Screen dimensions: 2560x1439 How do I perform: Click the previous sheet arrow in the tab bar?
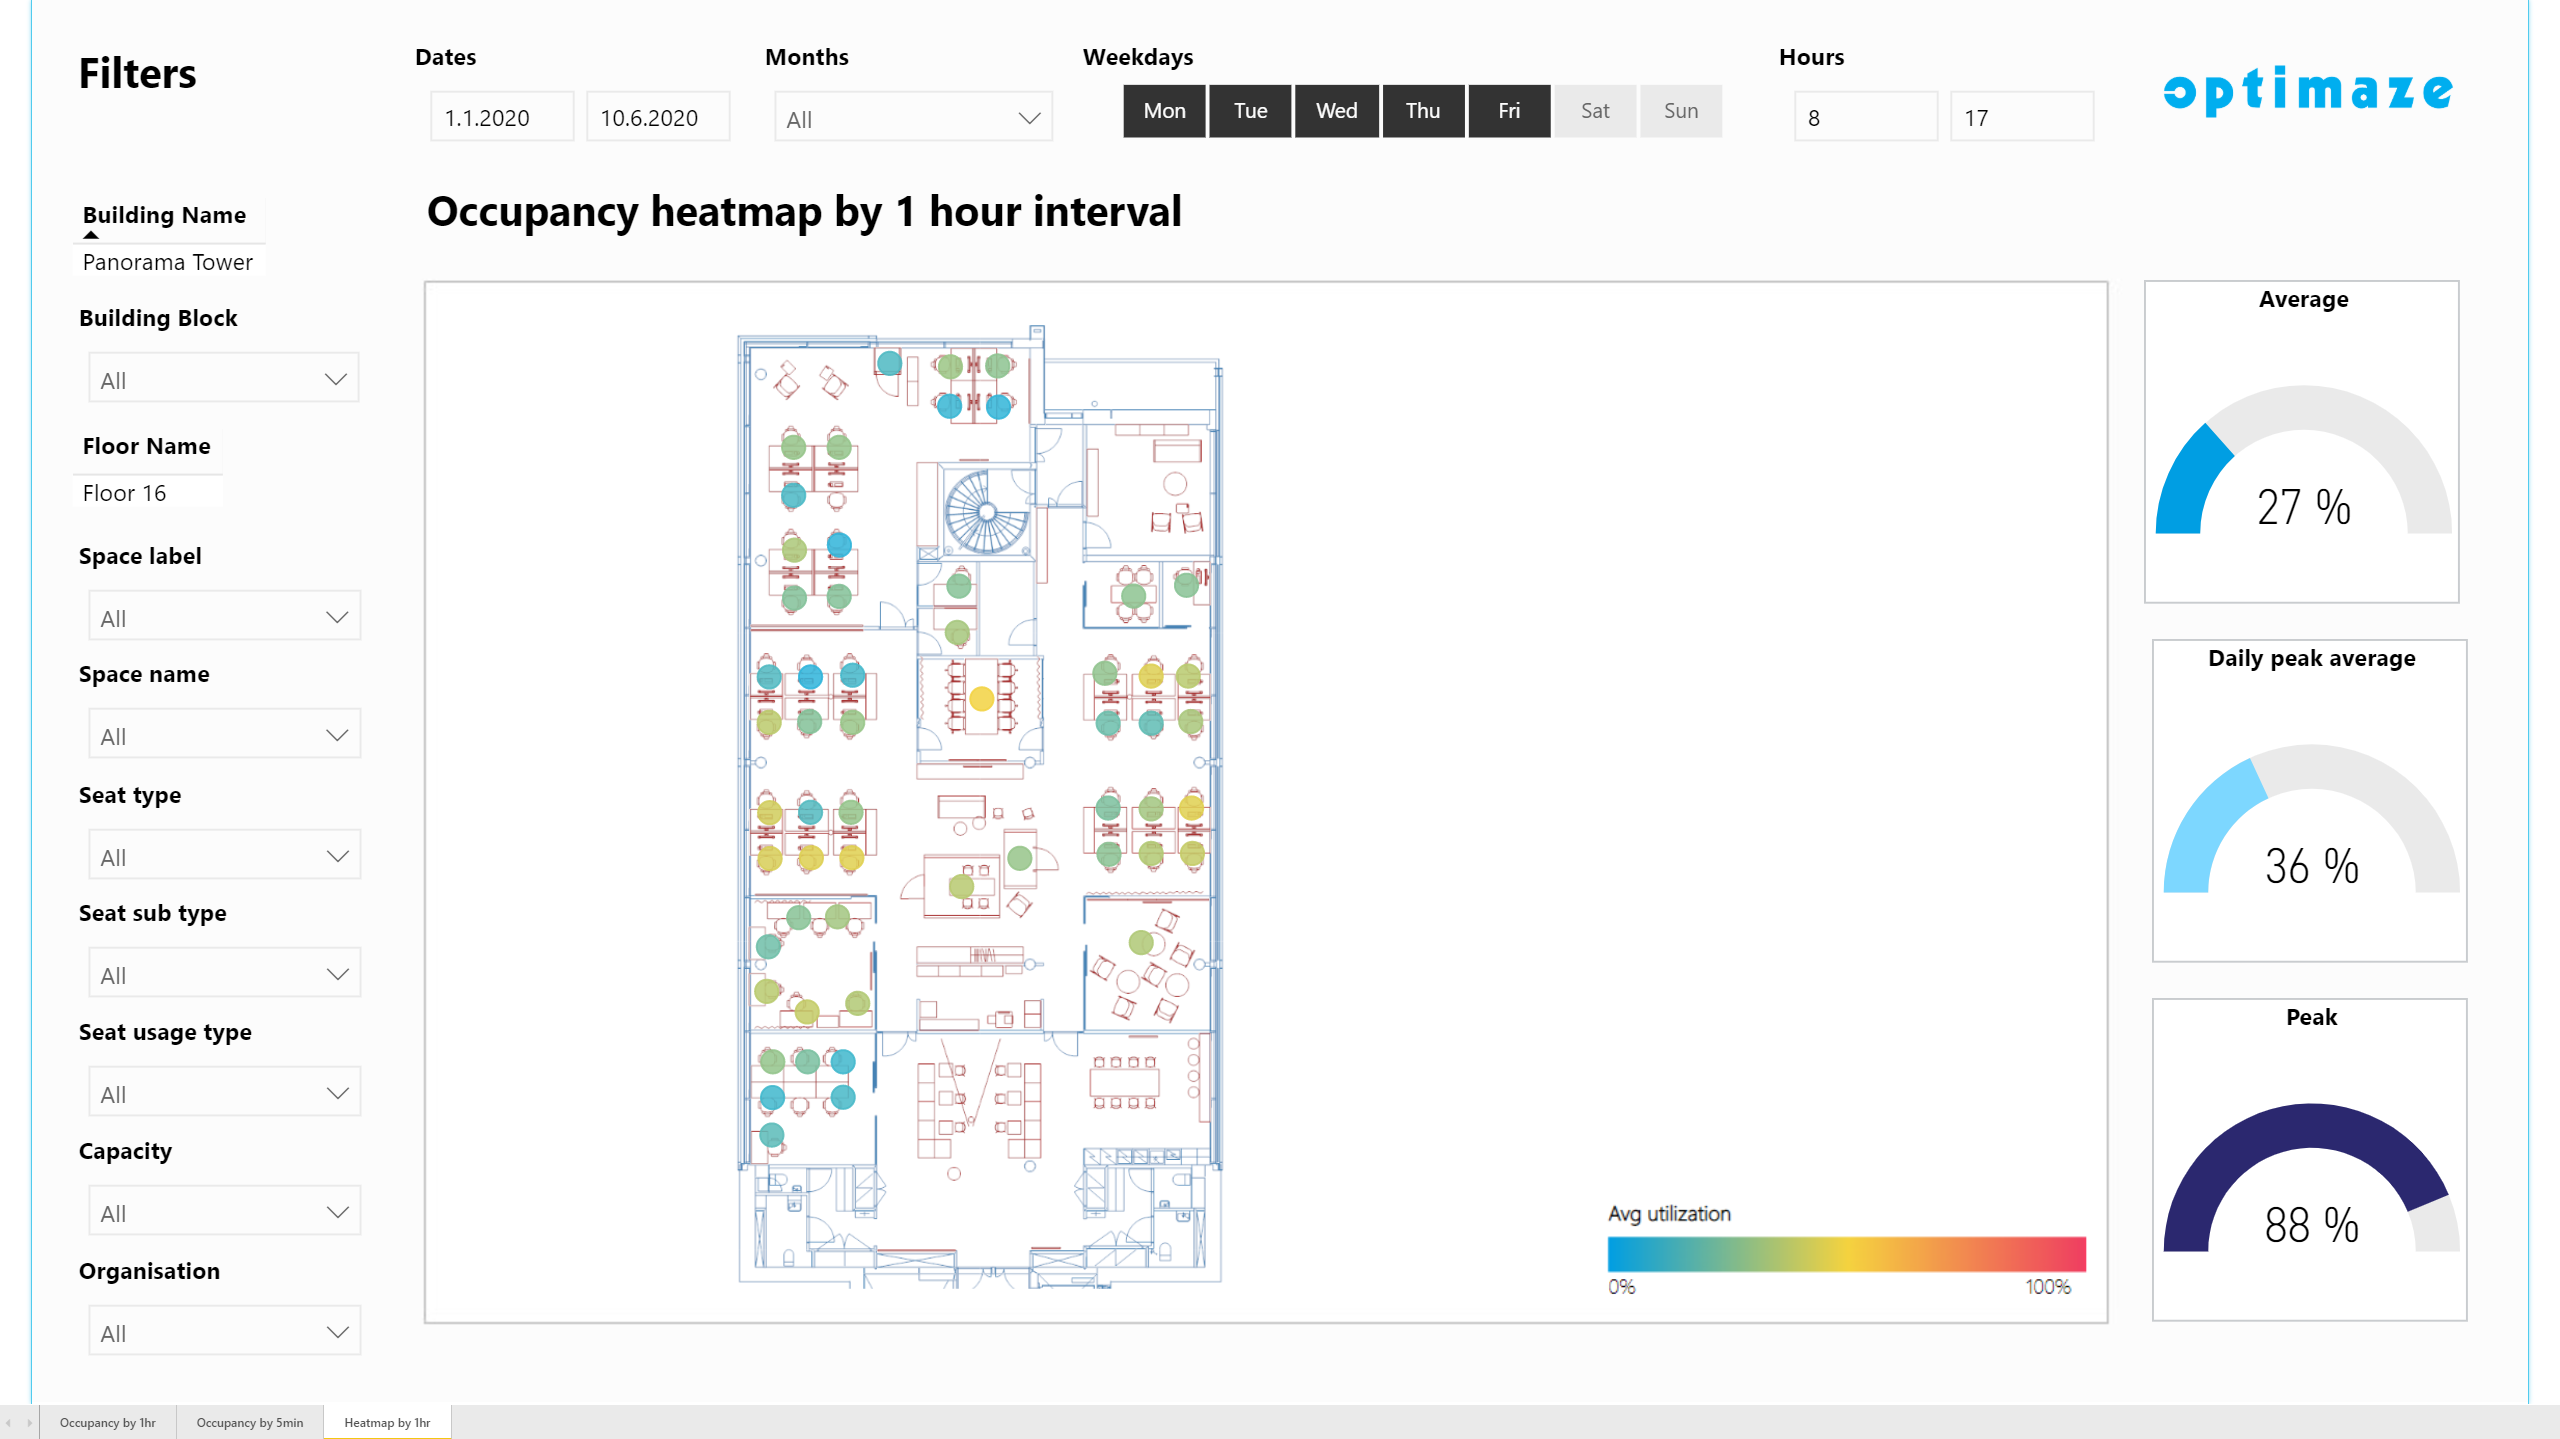9,1422
